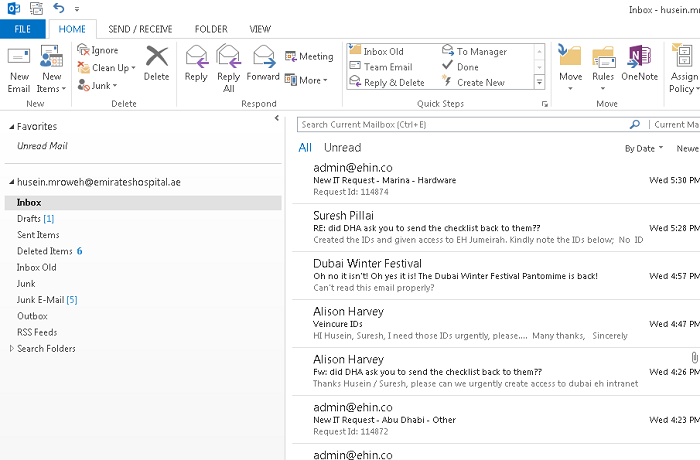700x460 pixels.
Task: Open email from admin@ehin.co Marina Hardware
Action: (496, 180)
